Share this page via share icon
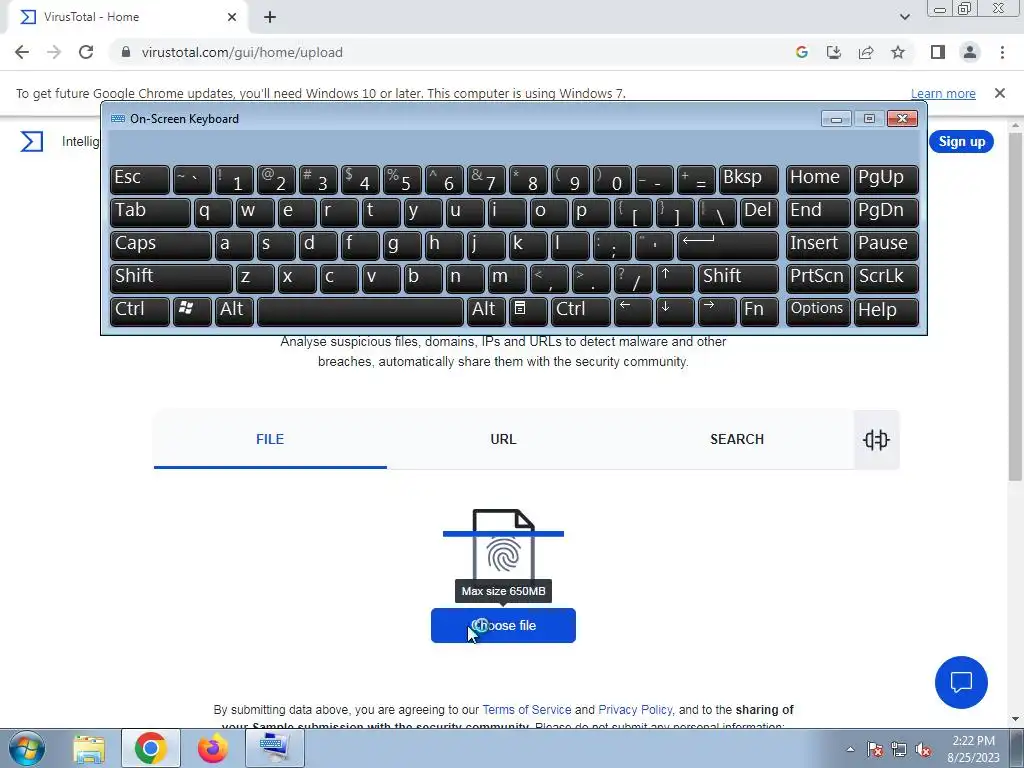This screenshot has width=1024, height=768. pyautogui.click(x=866, y=52)
